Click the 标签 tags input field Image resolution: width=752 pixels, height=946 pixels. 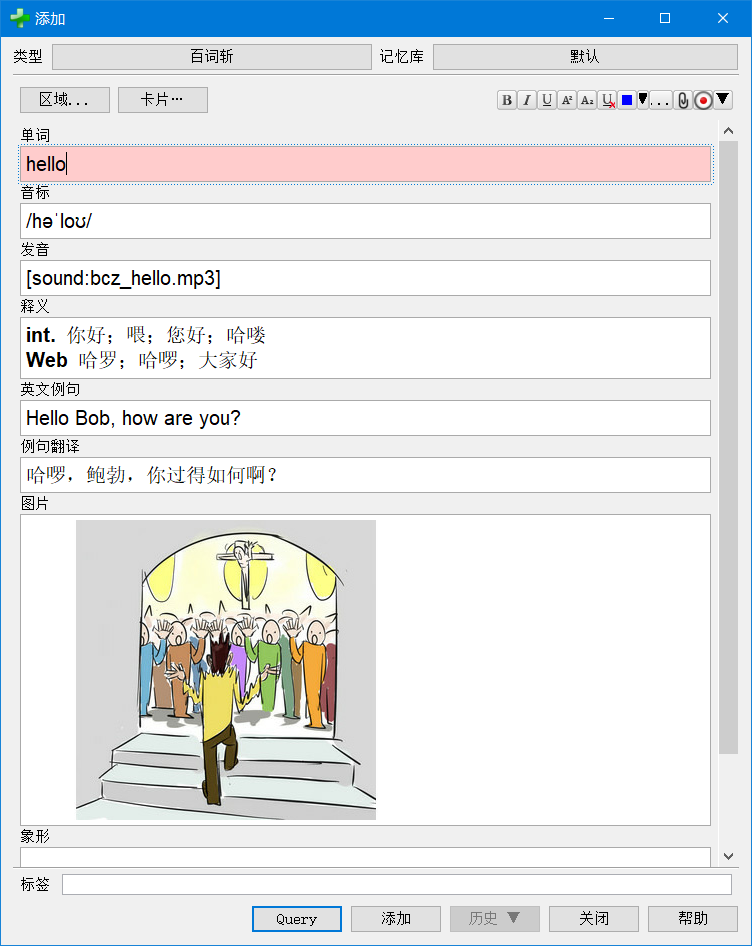(x=396, y=885)
